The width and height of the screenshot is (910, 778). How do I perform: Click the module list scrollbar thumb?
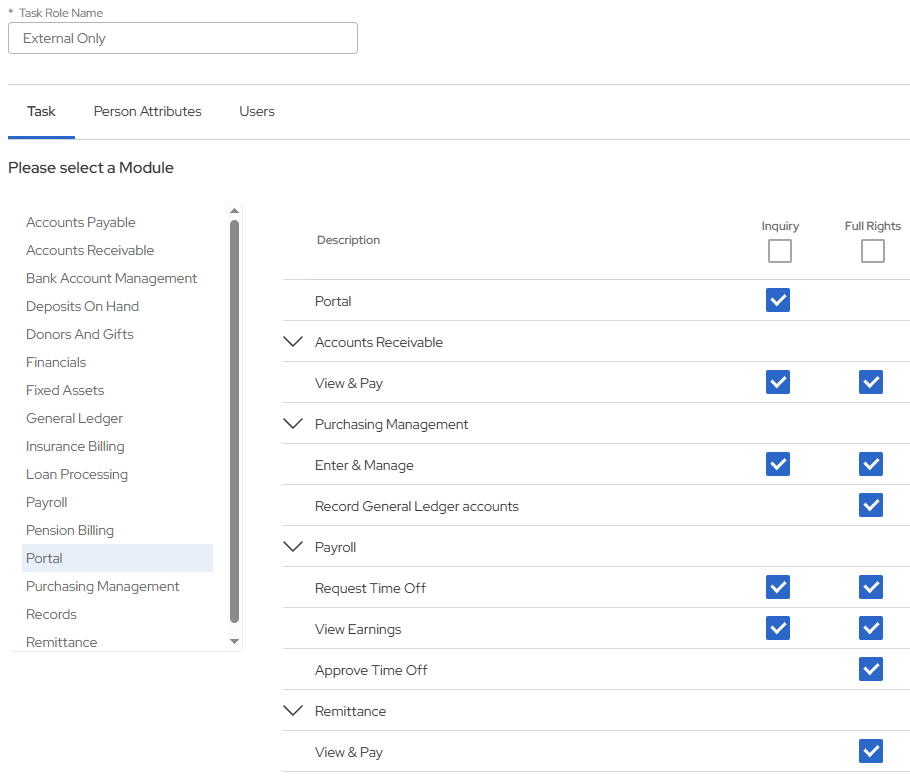234,420
